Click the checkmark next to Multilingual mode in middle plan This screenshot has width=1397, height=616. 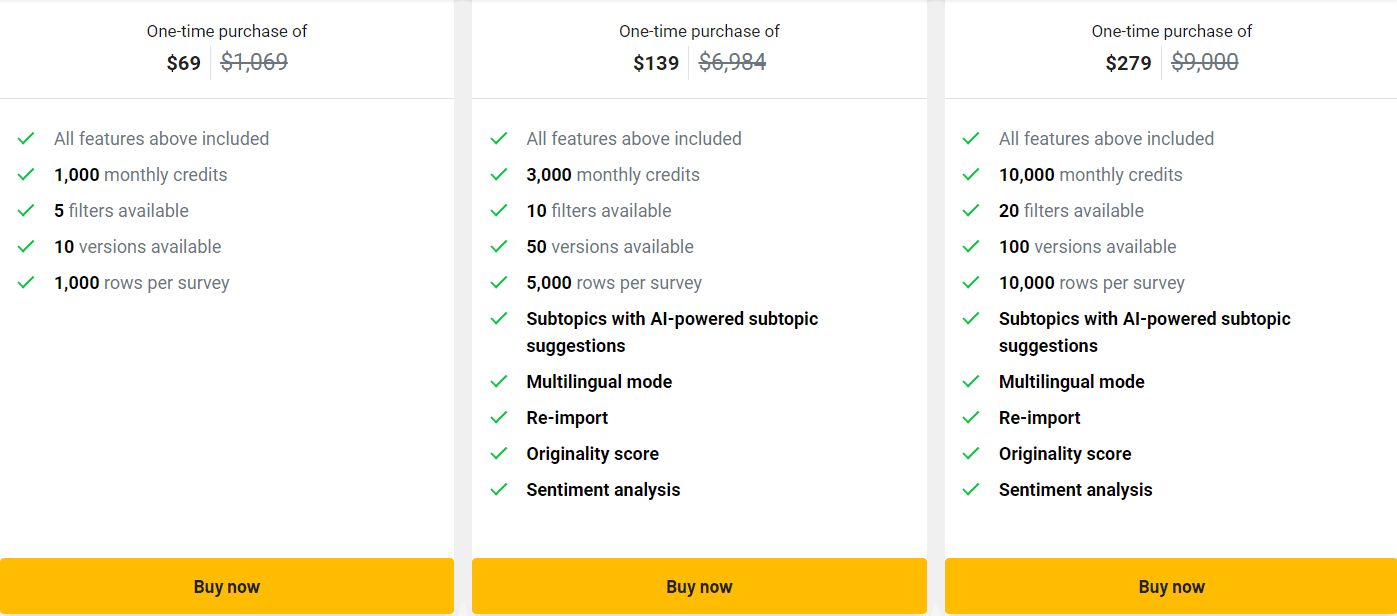click(499, 381)
